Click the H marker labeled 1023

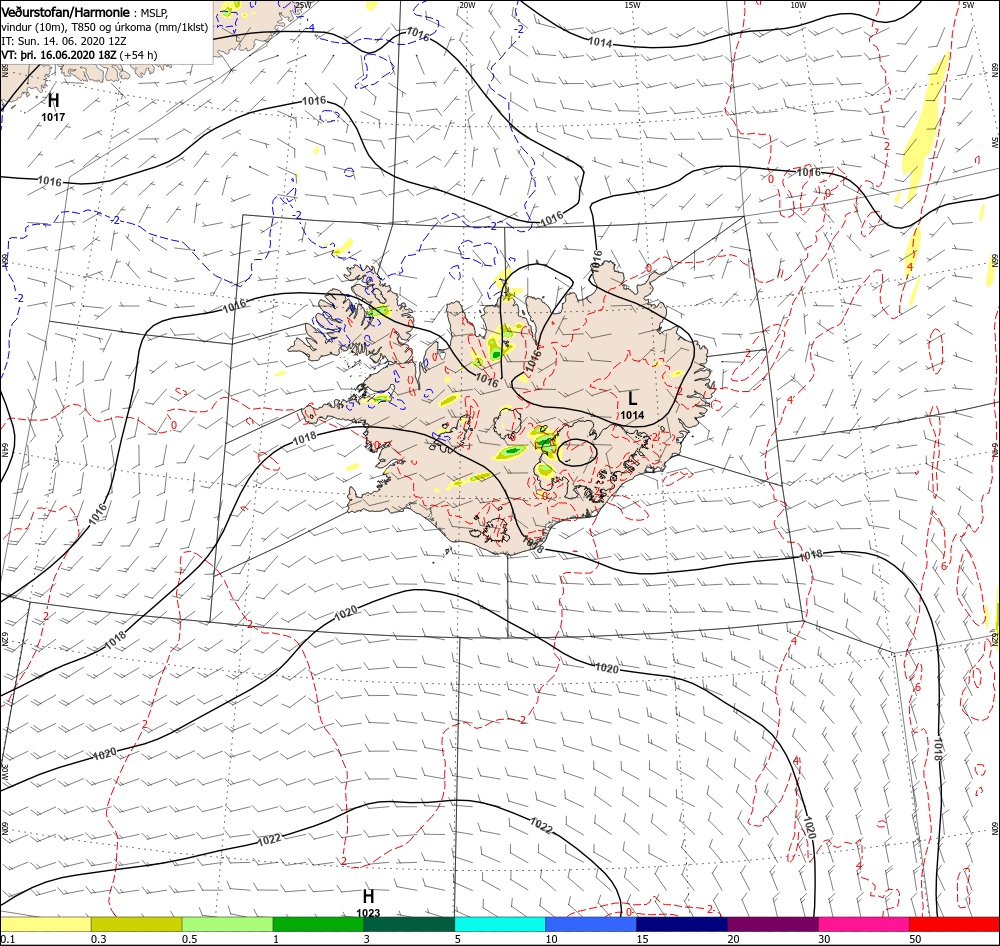pos(368,896)
